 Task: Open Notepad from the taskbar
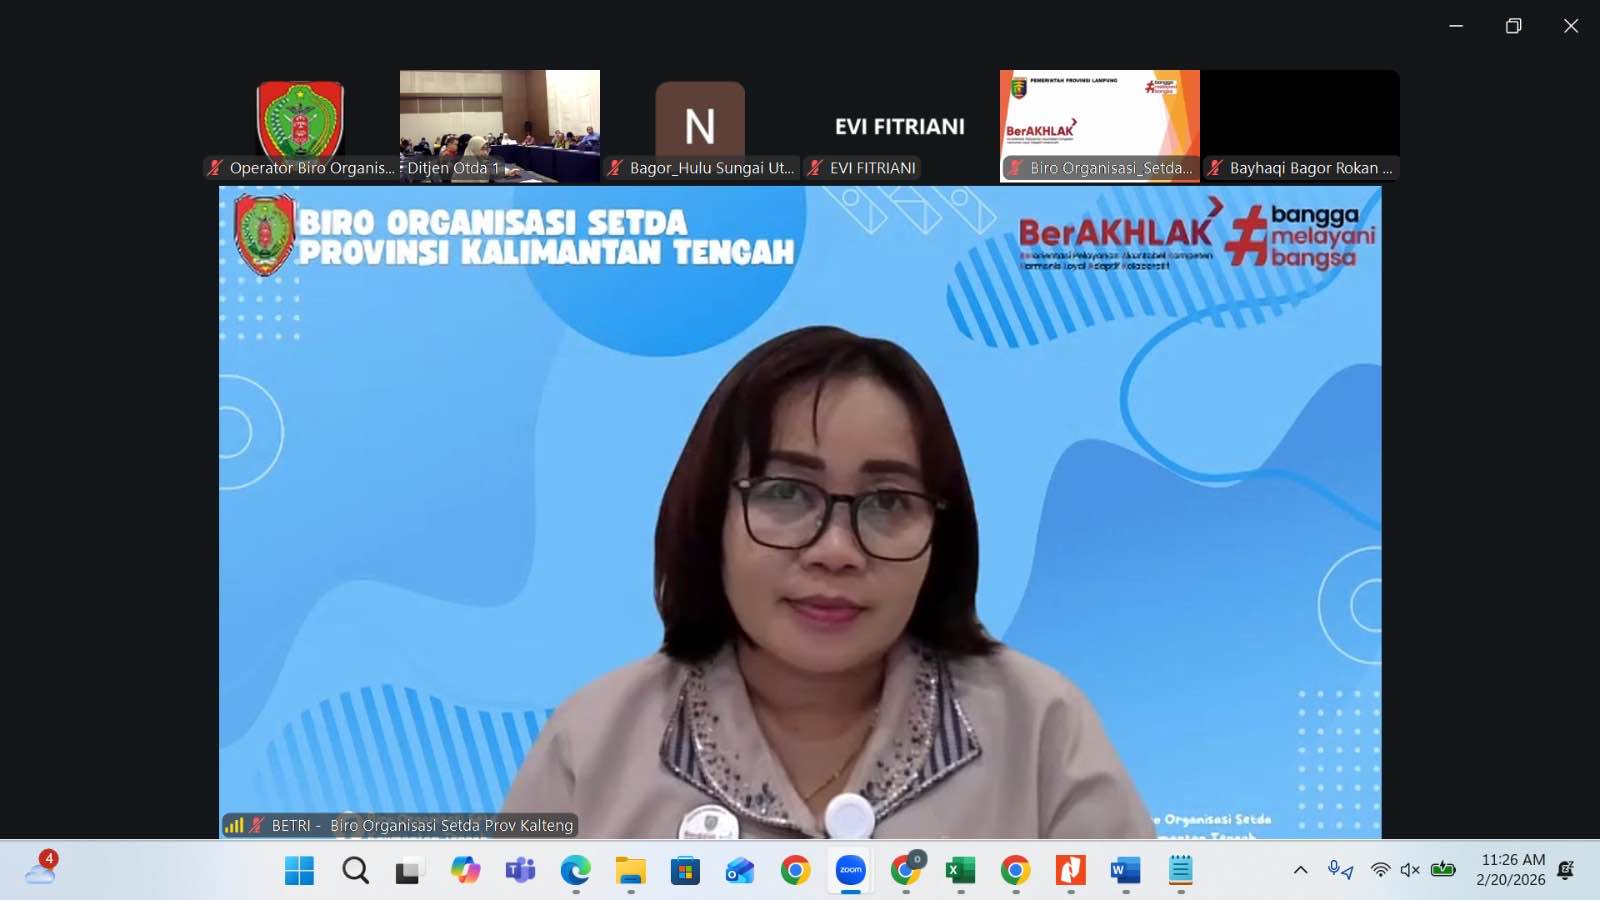pos(1181,869)
